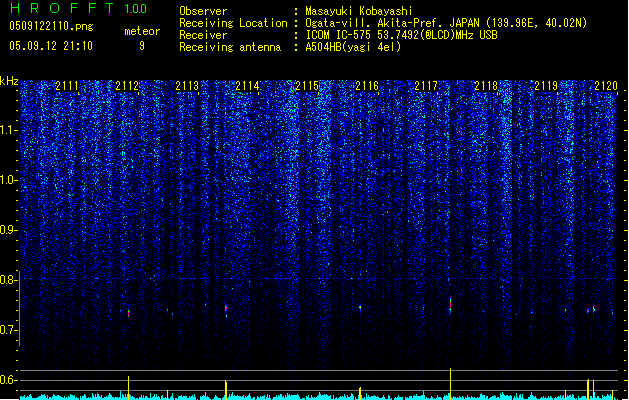Click antenna value A504HB(yagi 4el)
The width and height of the screenshot is (629, 400).
pos(353,47)
